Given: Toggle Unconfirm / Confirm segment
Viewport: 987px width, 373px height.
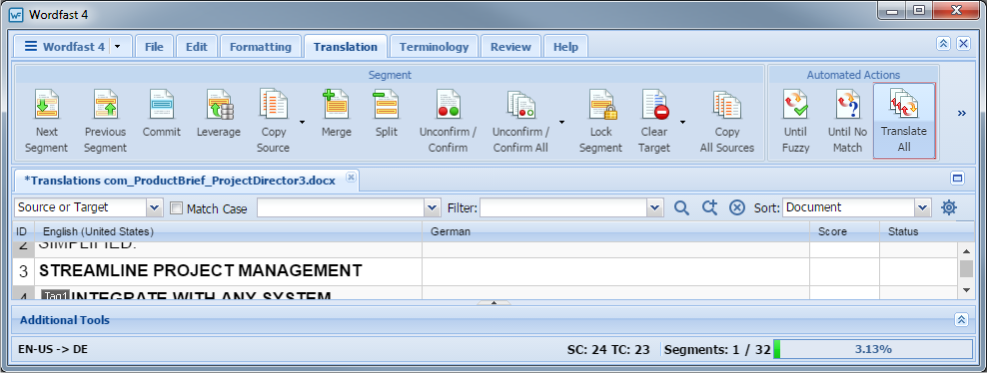Looking at the screenshot, I should pyautogui.click(x=448, y=104).
